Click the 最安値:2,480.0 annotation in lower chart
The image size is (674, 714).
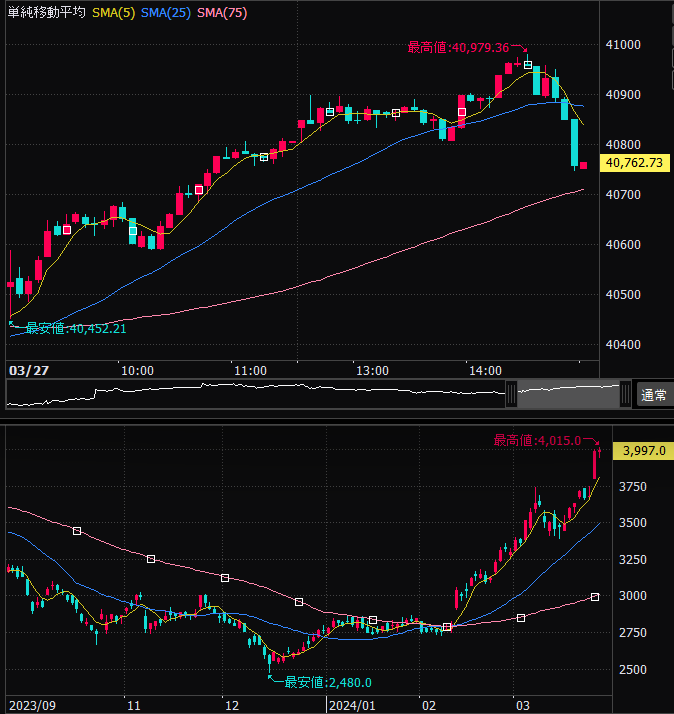click(328, 682)
